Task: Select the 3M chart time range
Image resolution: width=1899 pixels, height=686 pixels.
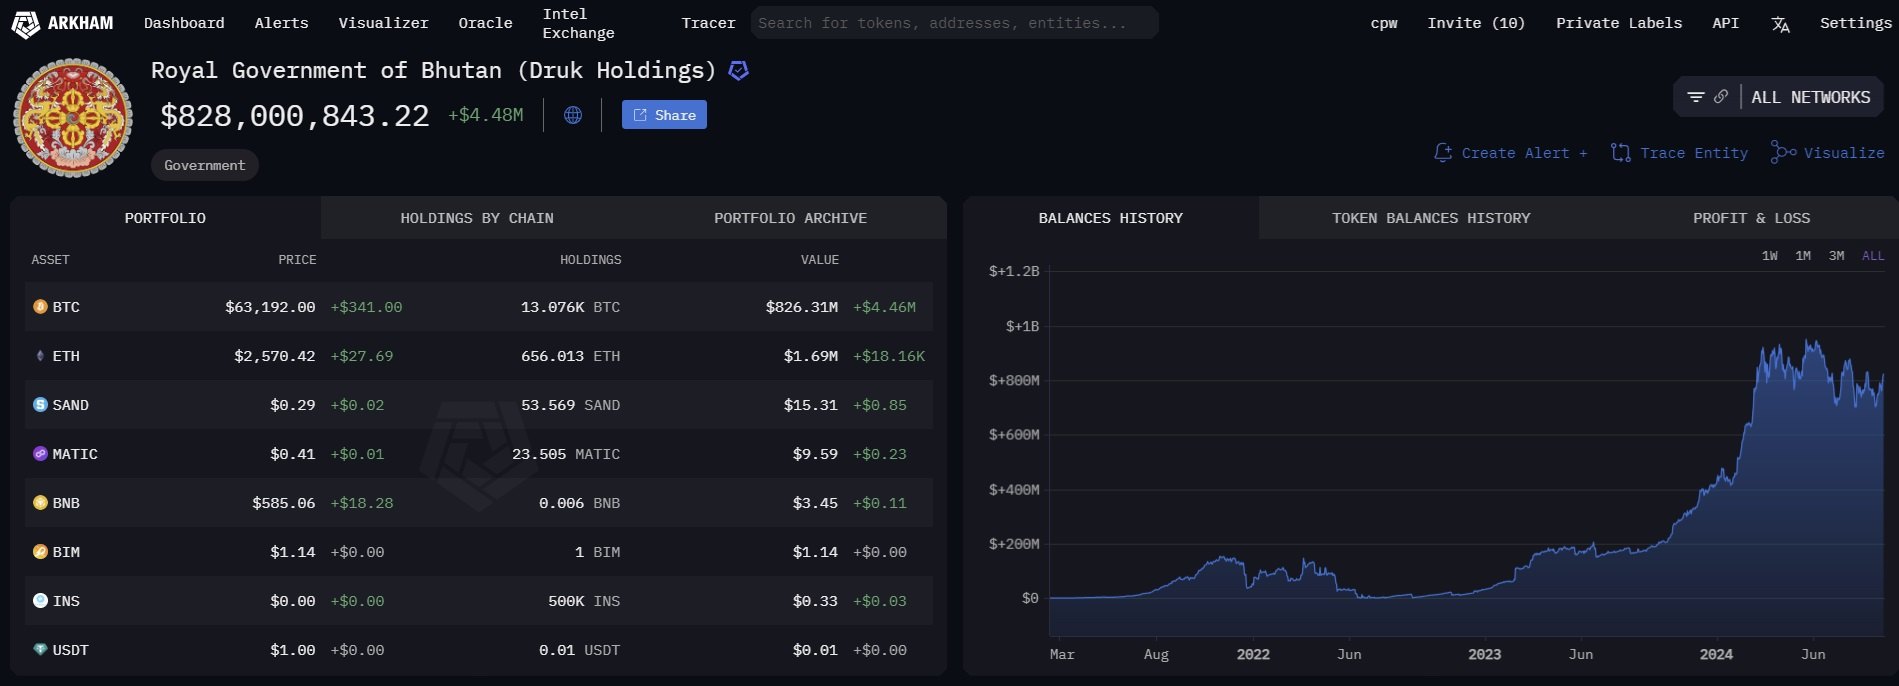Action: pyautogui.click(x=1836, y=256)
